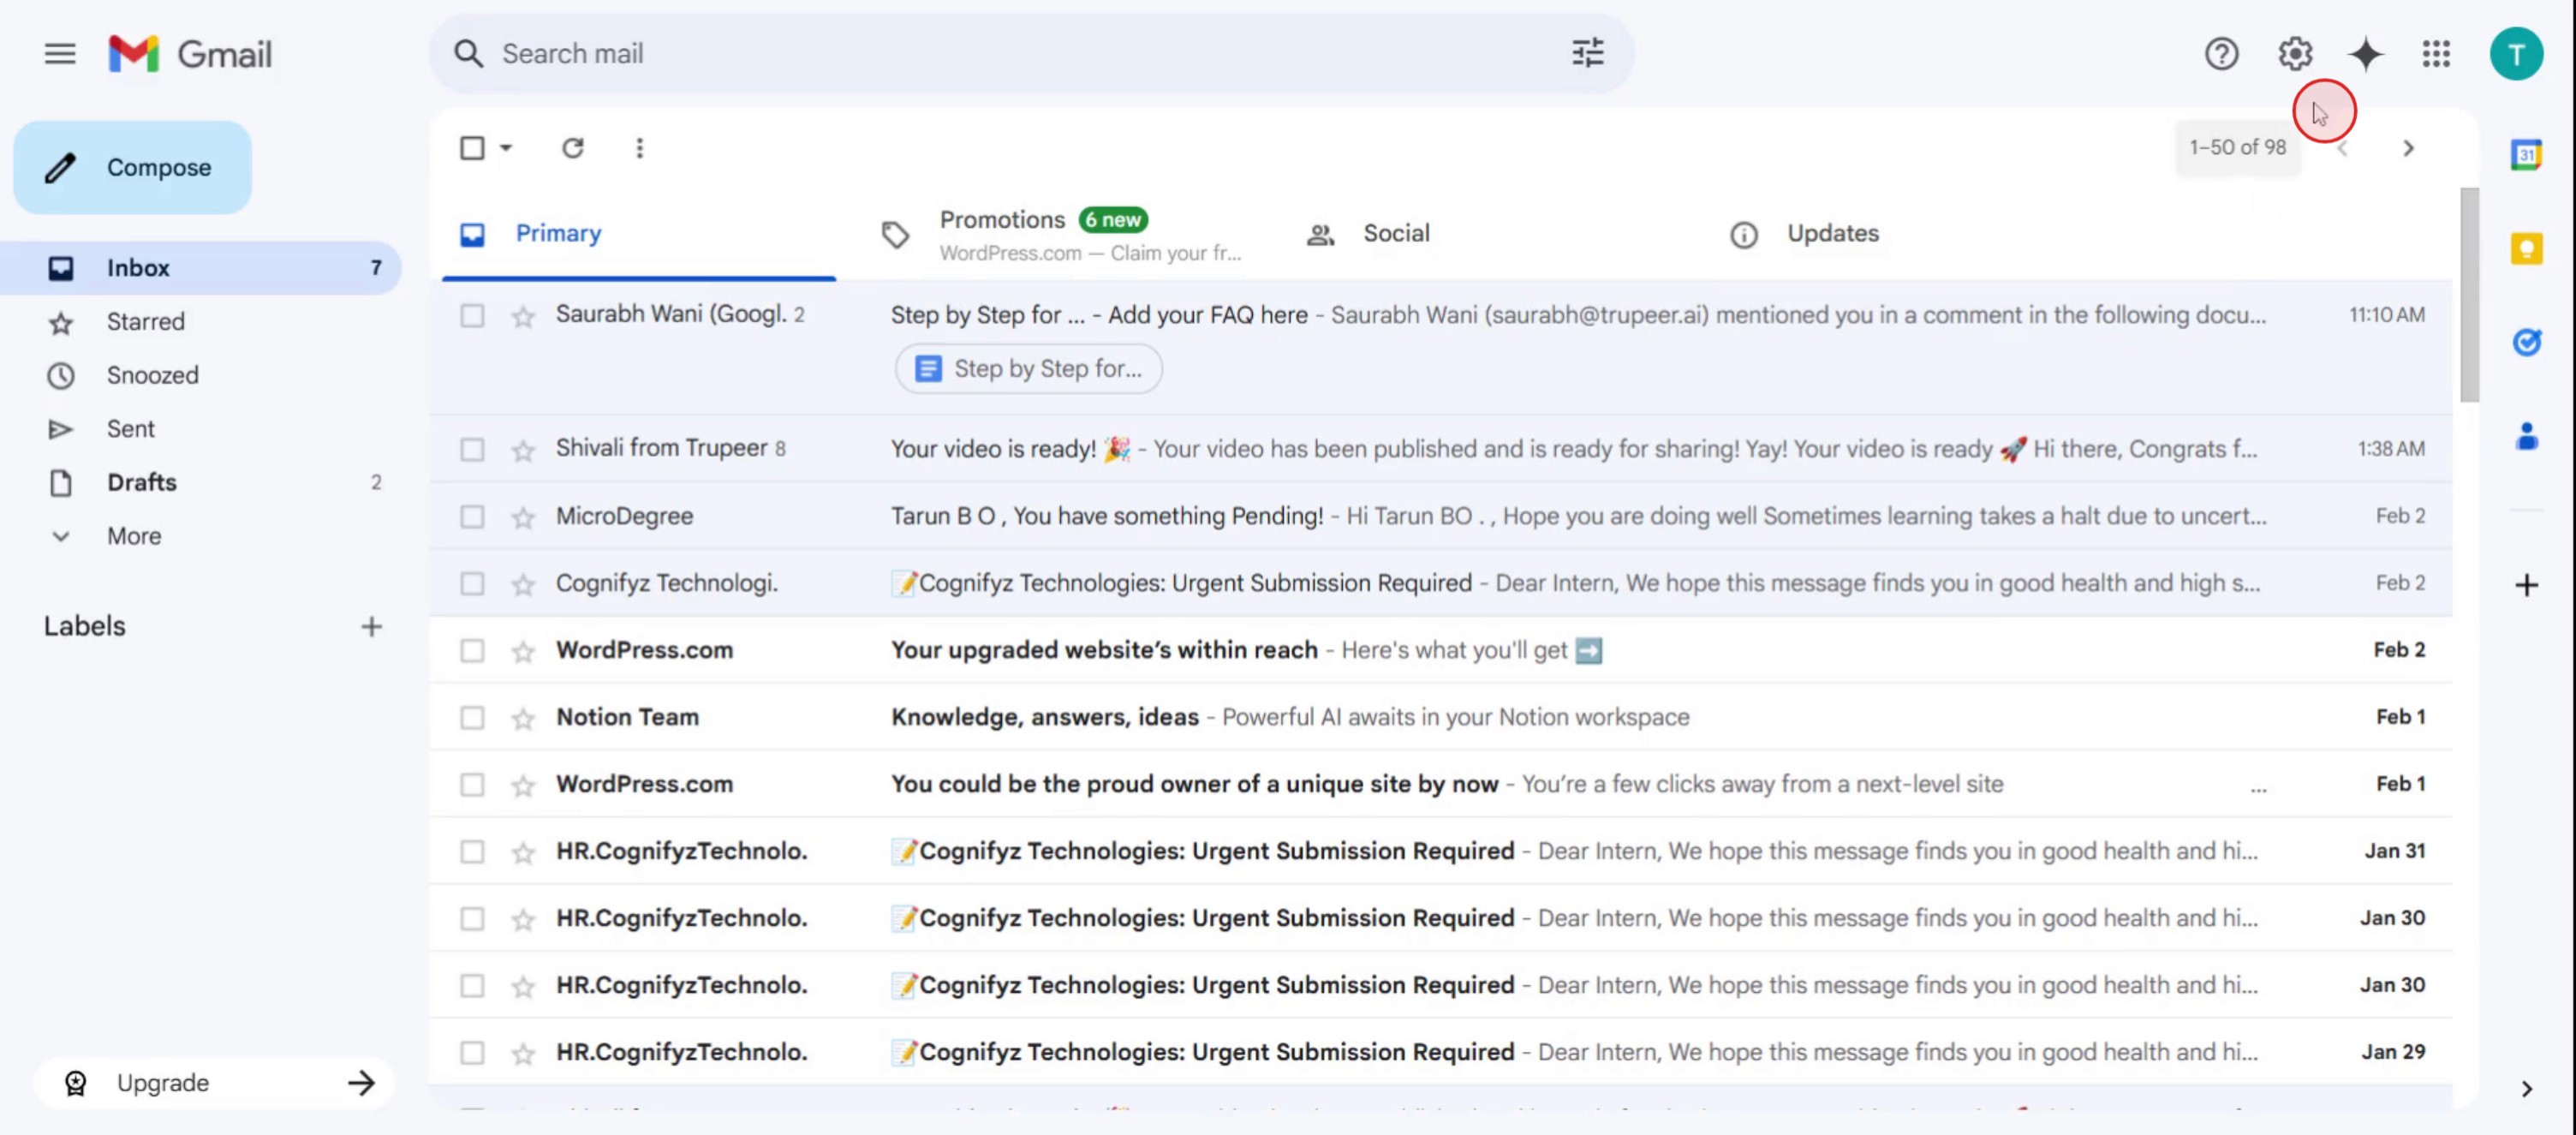Expand the More sidebar section
2576x1135 pixels.
click(134, 536)
